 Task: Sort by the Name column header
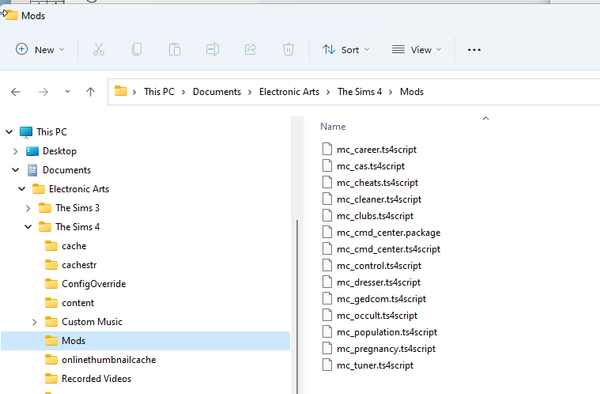coord(333,127)
